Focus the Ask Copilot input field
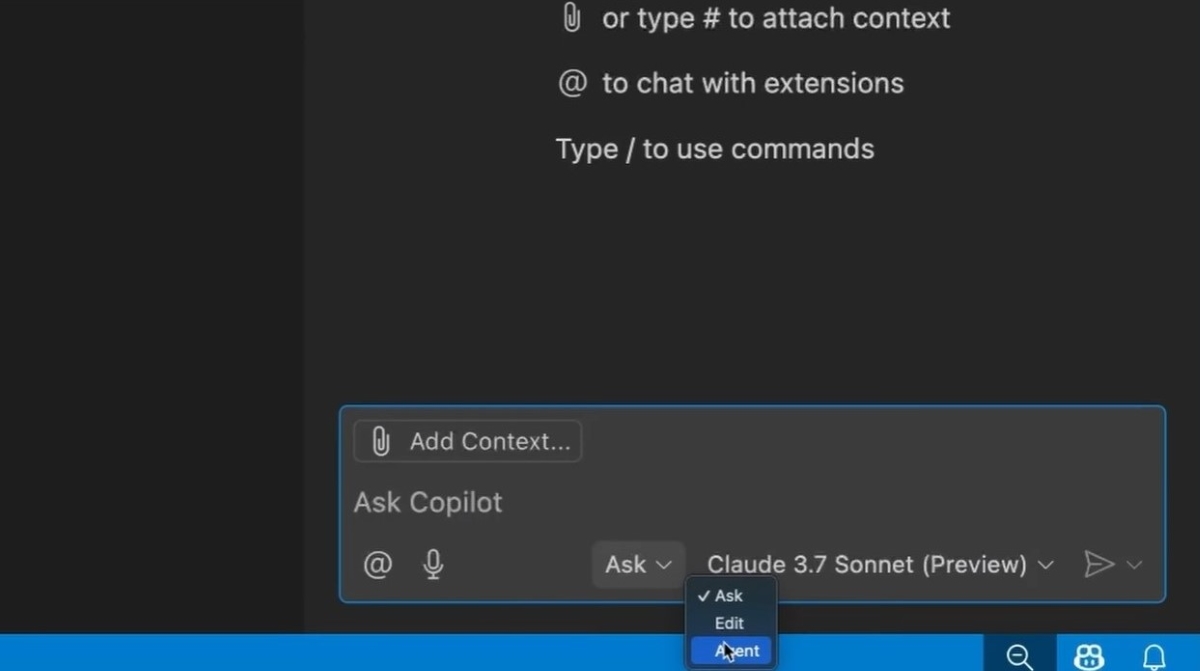This screenshot has height=671, width=1200. (x=700, y=502)
